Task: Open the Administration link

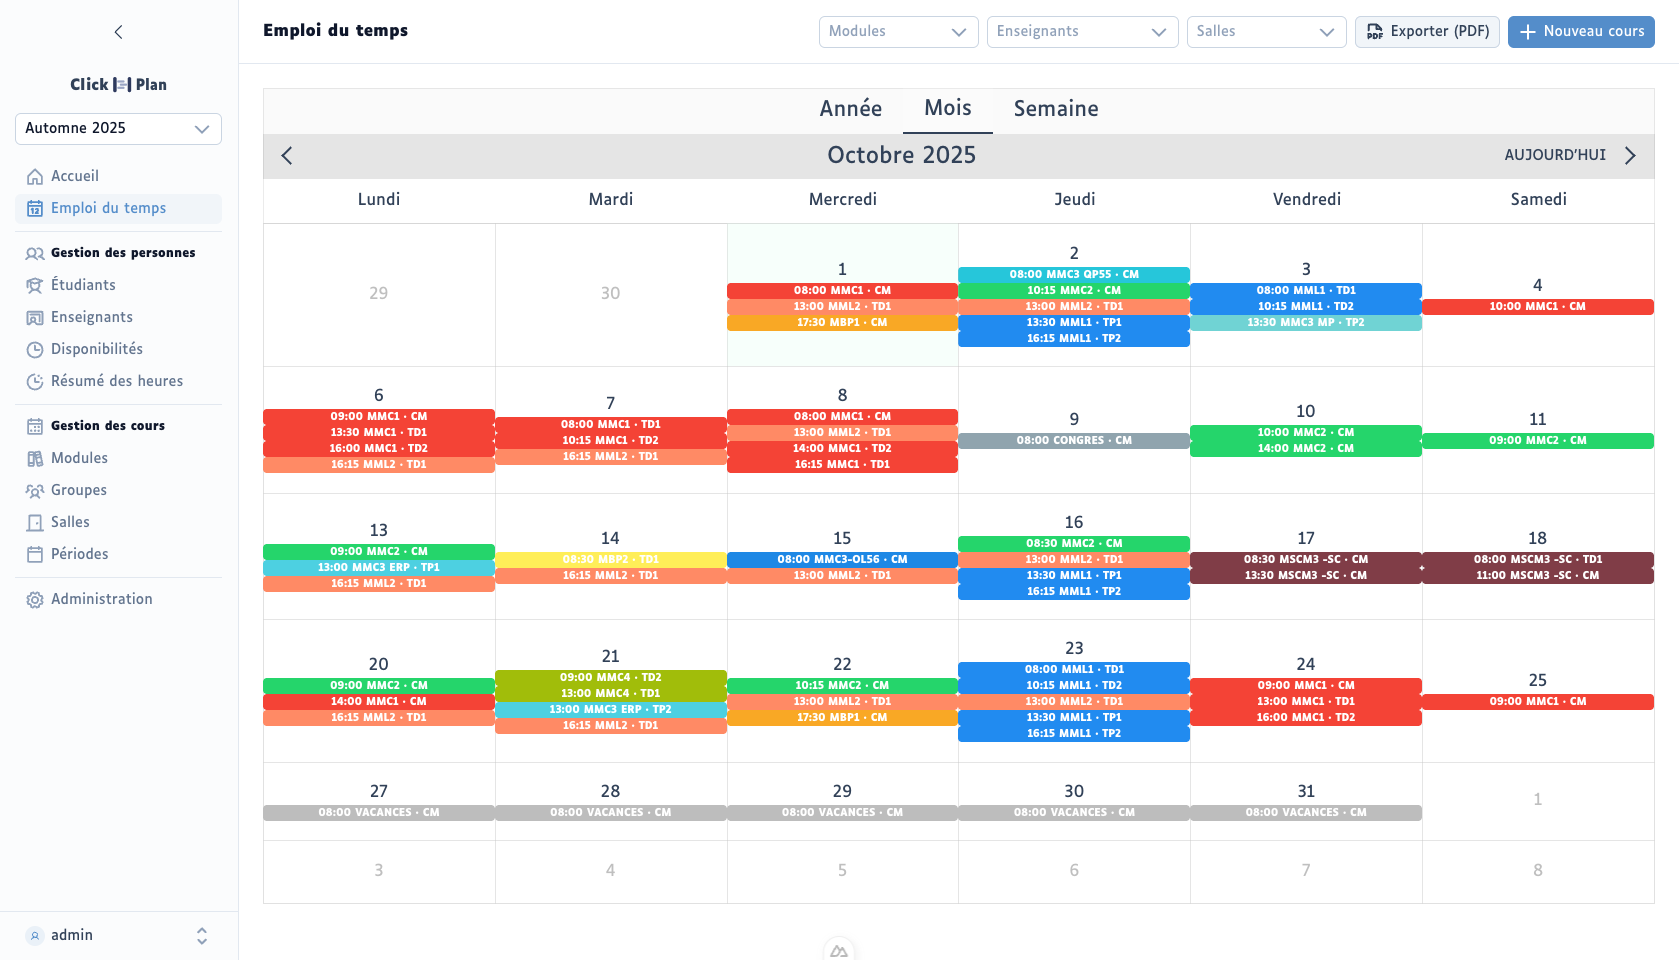Action: pos(118,600)
